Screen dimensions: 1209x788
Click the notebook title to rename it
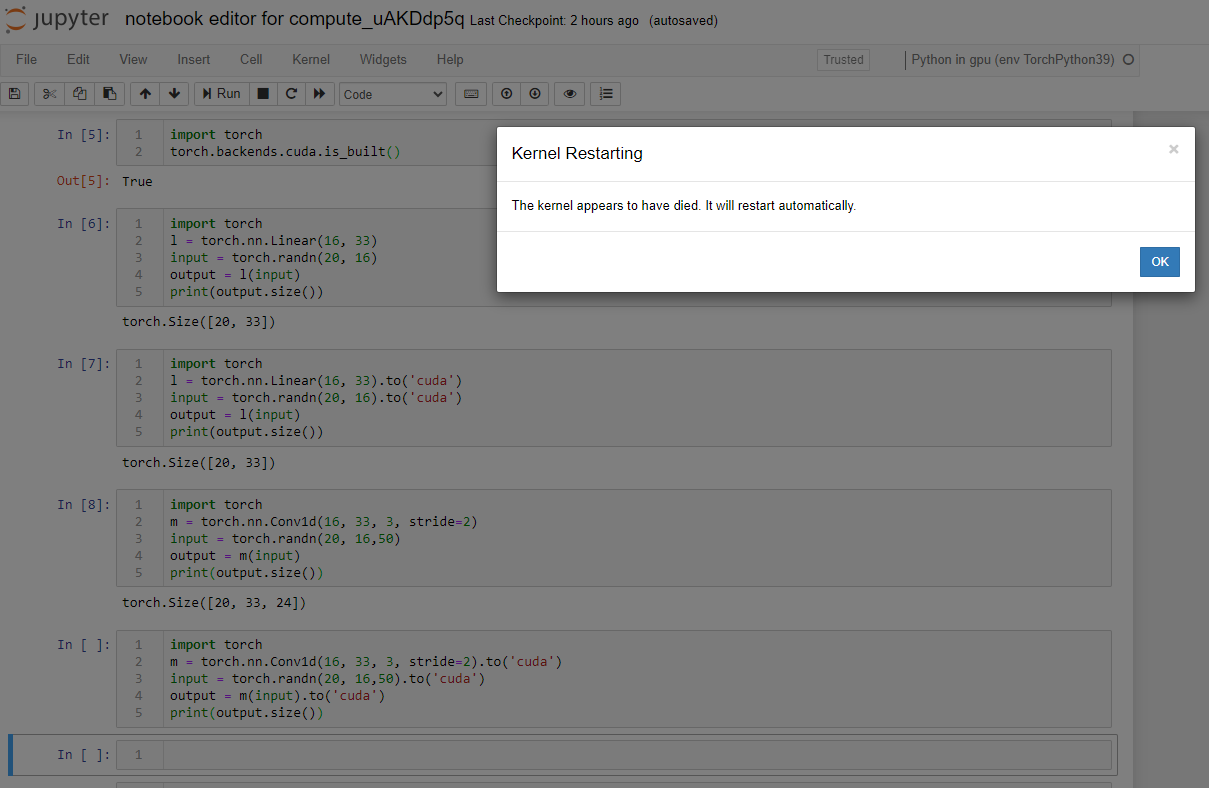coord(295,20)
